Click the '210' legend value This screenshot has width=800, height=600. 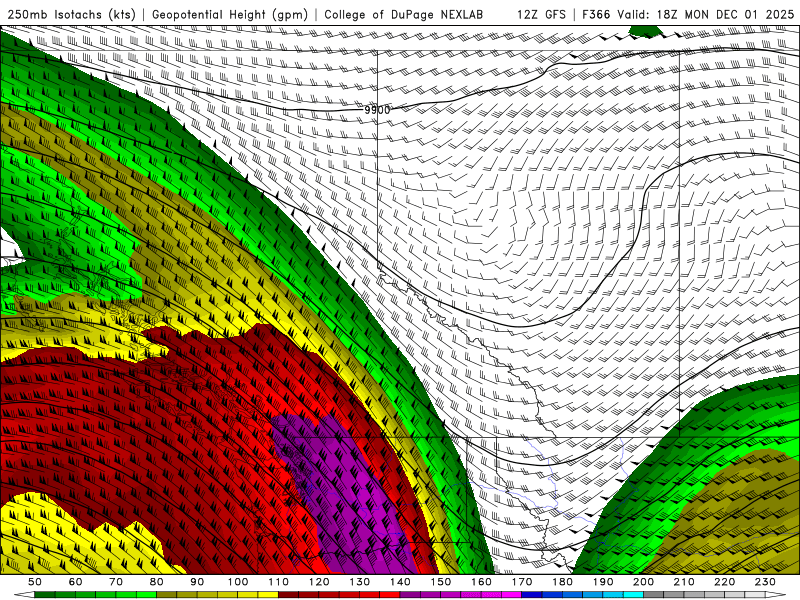tap(685, 582)
